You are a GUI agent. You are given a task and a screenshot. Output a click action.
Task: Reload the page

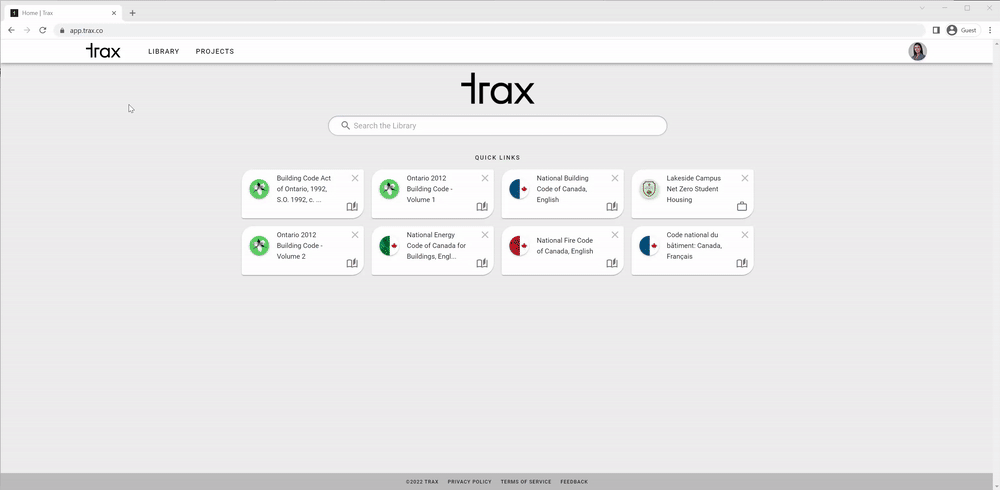click(x=43, y=30)
